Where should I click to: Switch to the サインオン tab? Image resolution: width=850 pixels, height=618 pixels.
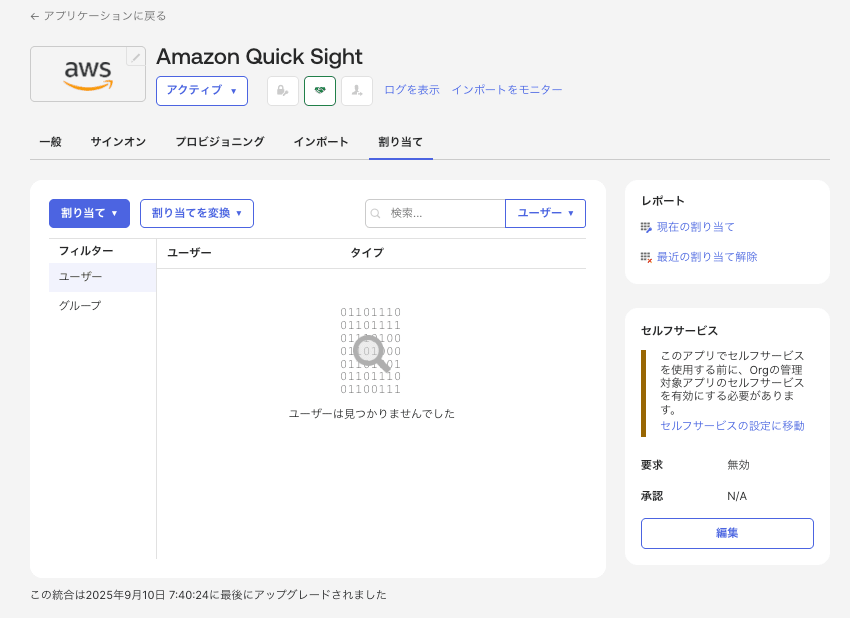[118, 142]
